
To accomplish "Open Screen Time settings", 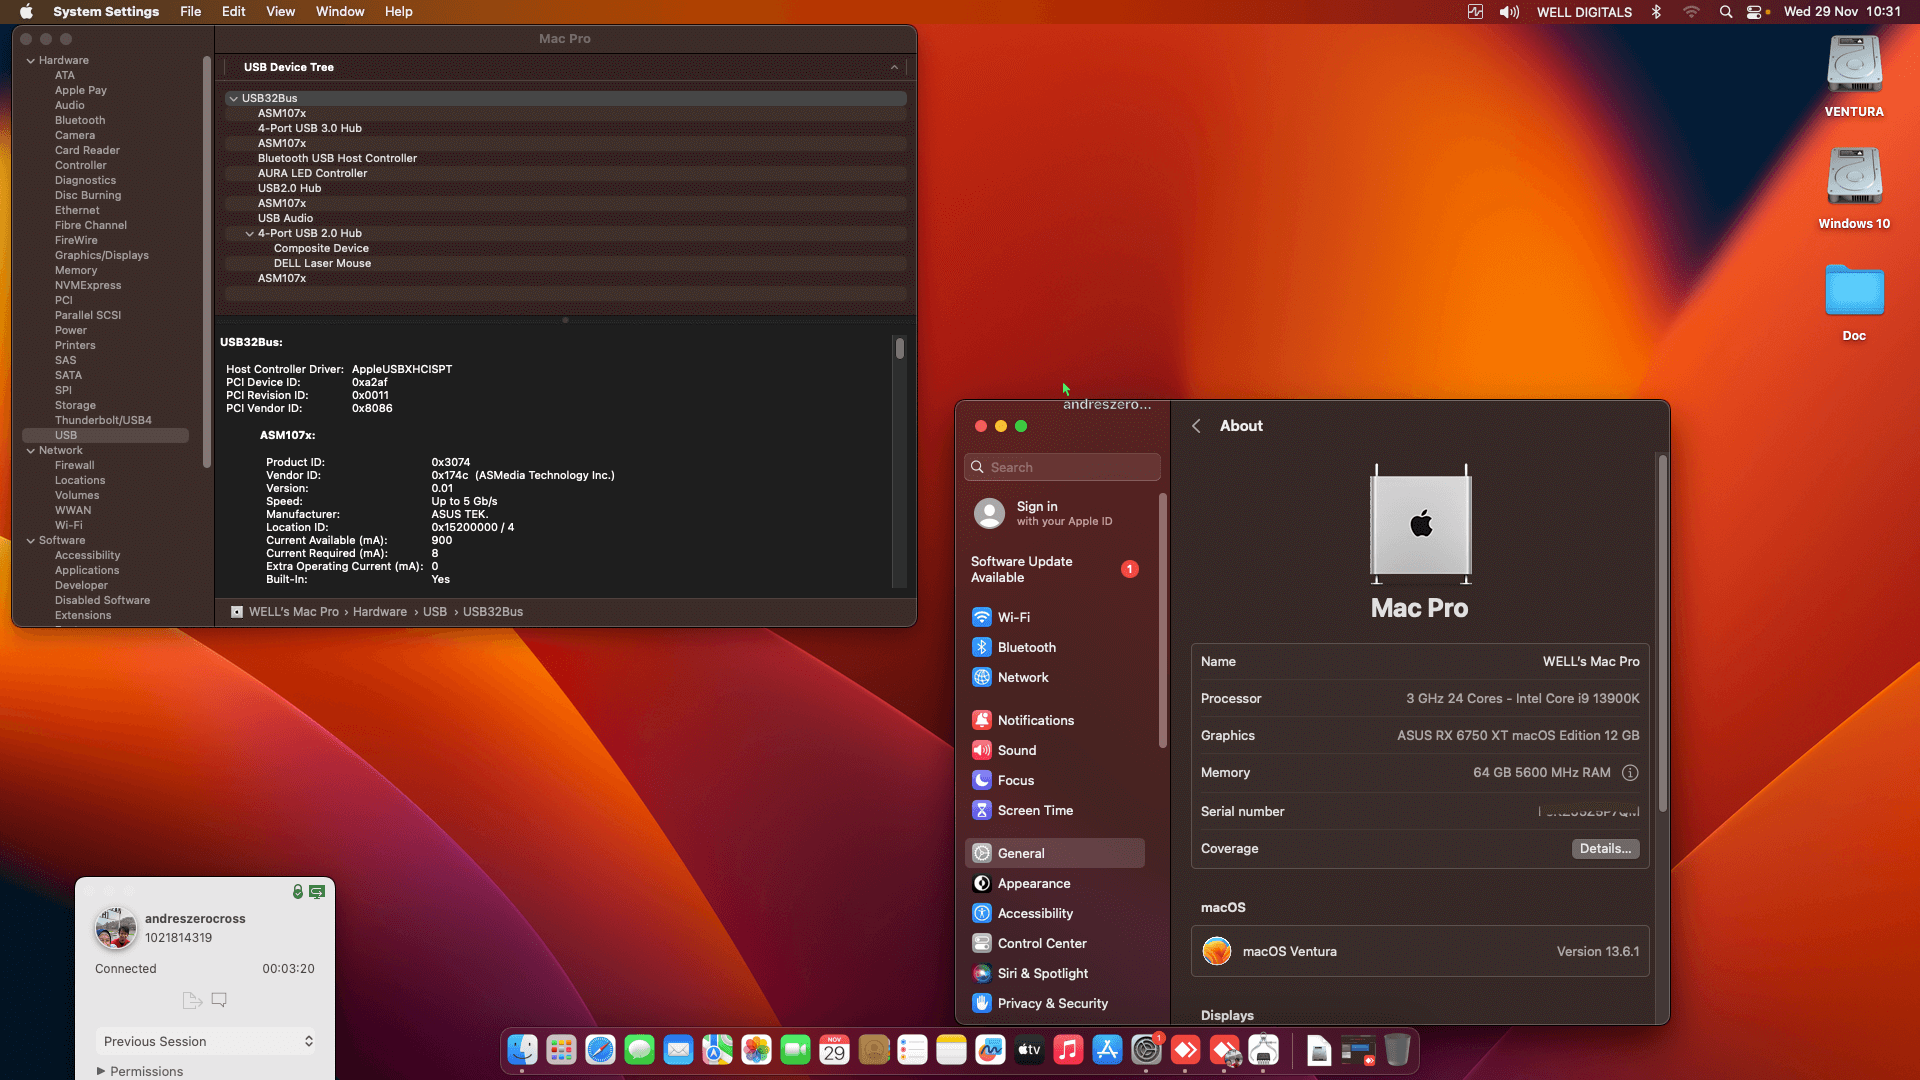I will click(1034, 811).
